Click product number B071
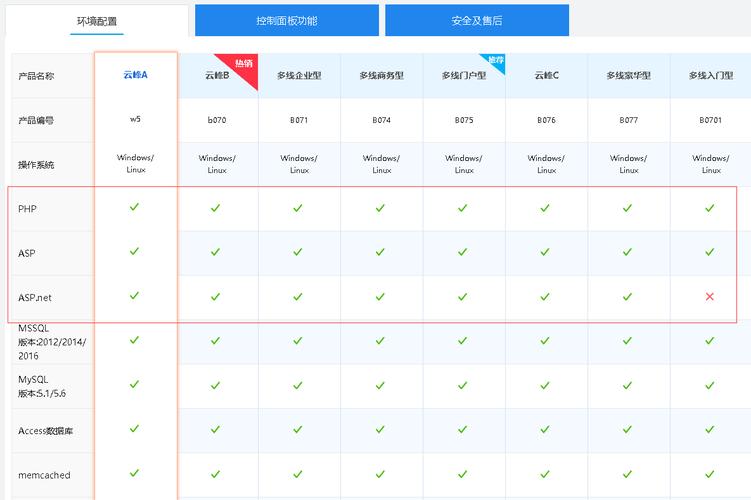The width and height of the screenshot is (751, 500). pyautogui.click(x=299, y=120)
